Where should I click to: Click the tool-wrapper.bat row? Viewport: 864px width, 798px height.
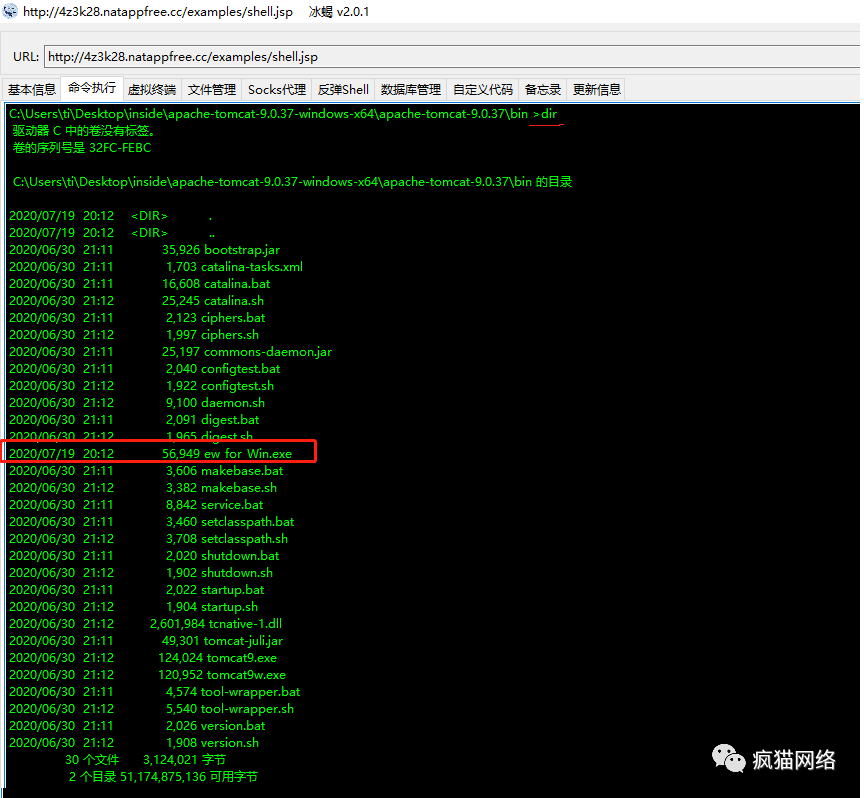[154, 692]
